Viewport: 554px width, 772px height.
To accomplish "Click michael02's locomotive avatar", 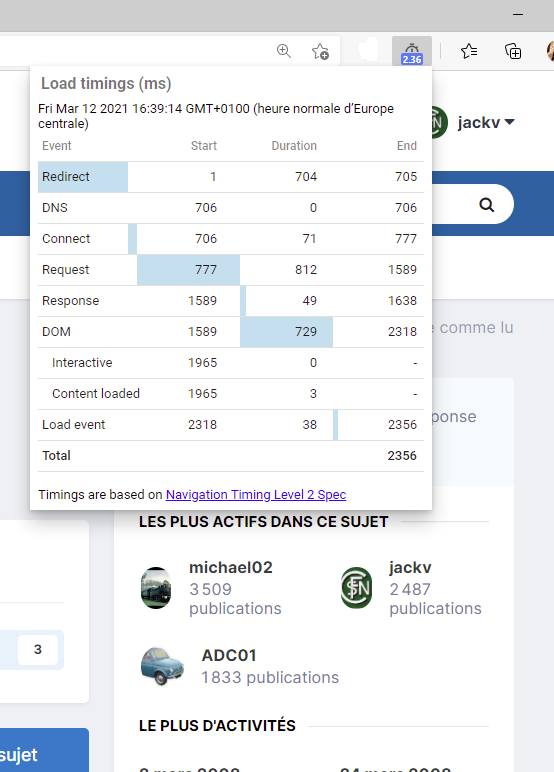I will click(156, 588).
